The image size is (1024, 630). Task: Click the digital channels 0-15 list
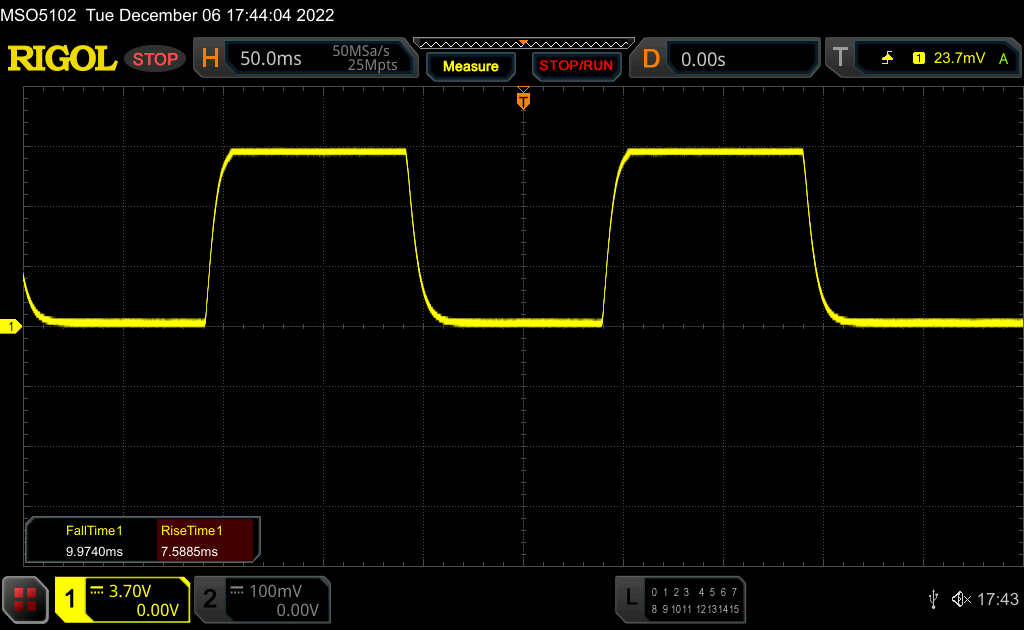[x=695, y=601]
